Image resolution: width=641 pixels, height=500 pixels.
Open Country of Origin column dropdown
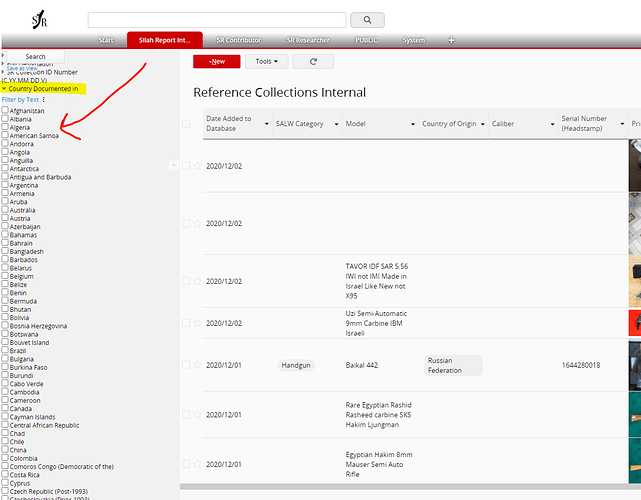(x=483, y=124)
